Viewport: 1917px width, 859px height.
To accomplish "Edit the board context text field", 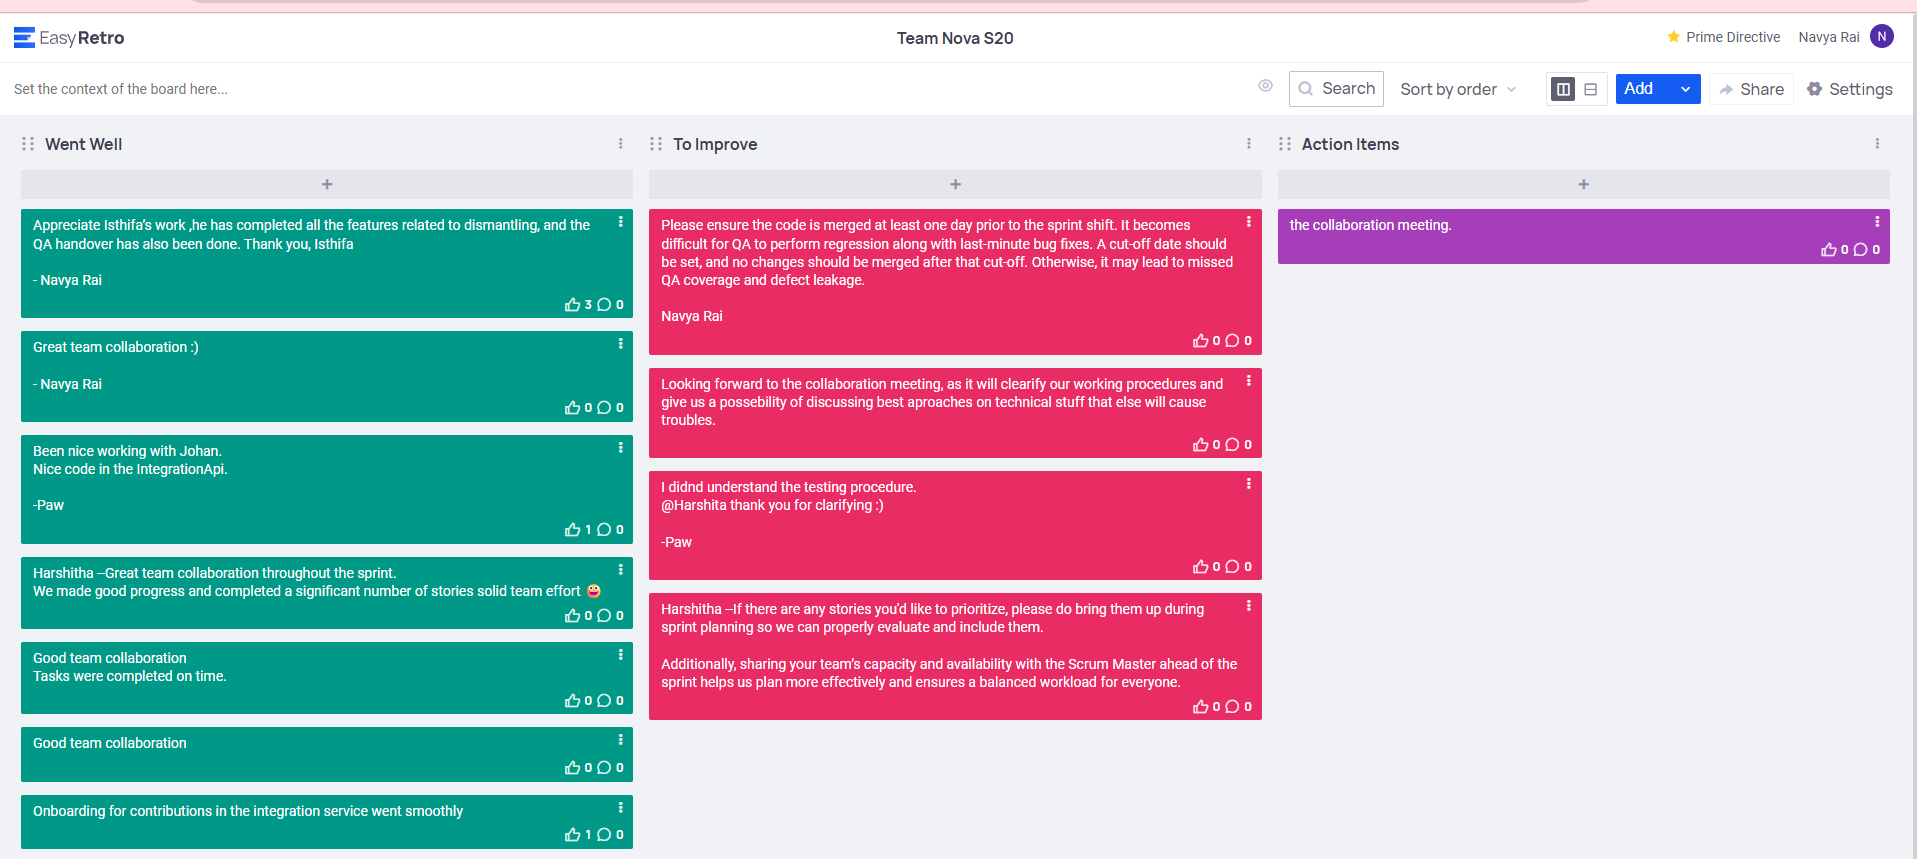I will (121, 89).
